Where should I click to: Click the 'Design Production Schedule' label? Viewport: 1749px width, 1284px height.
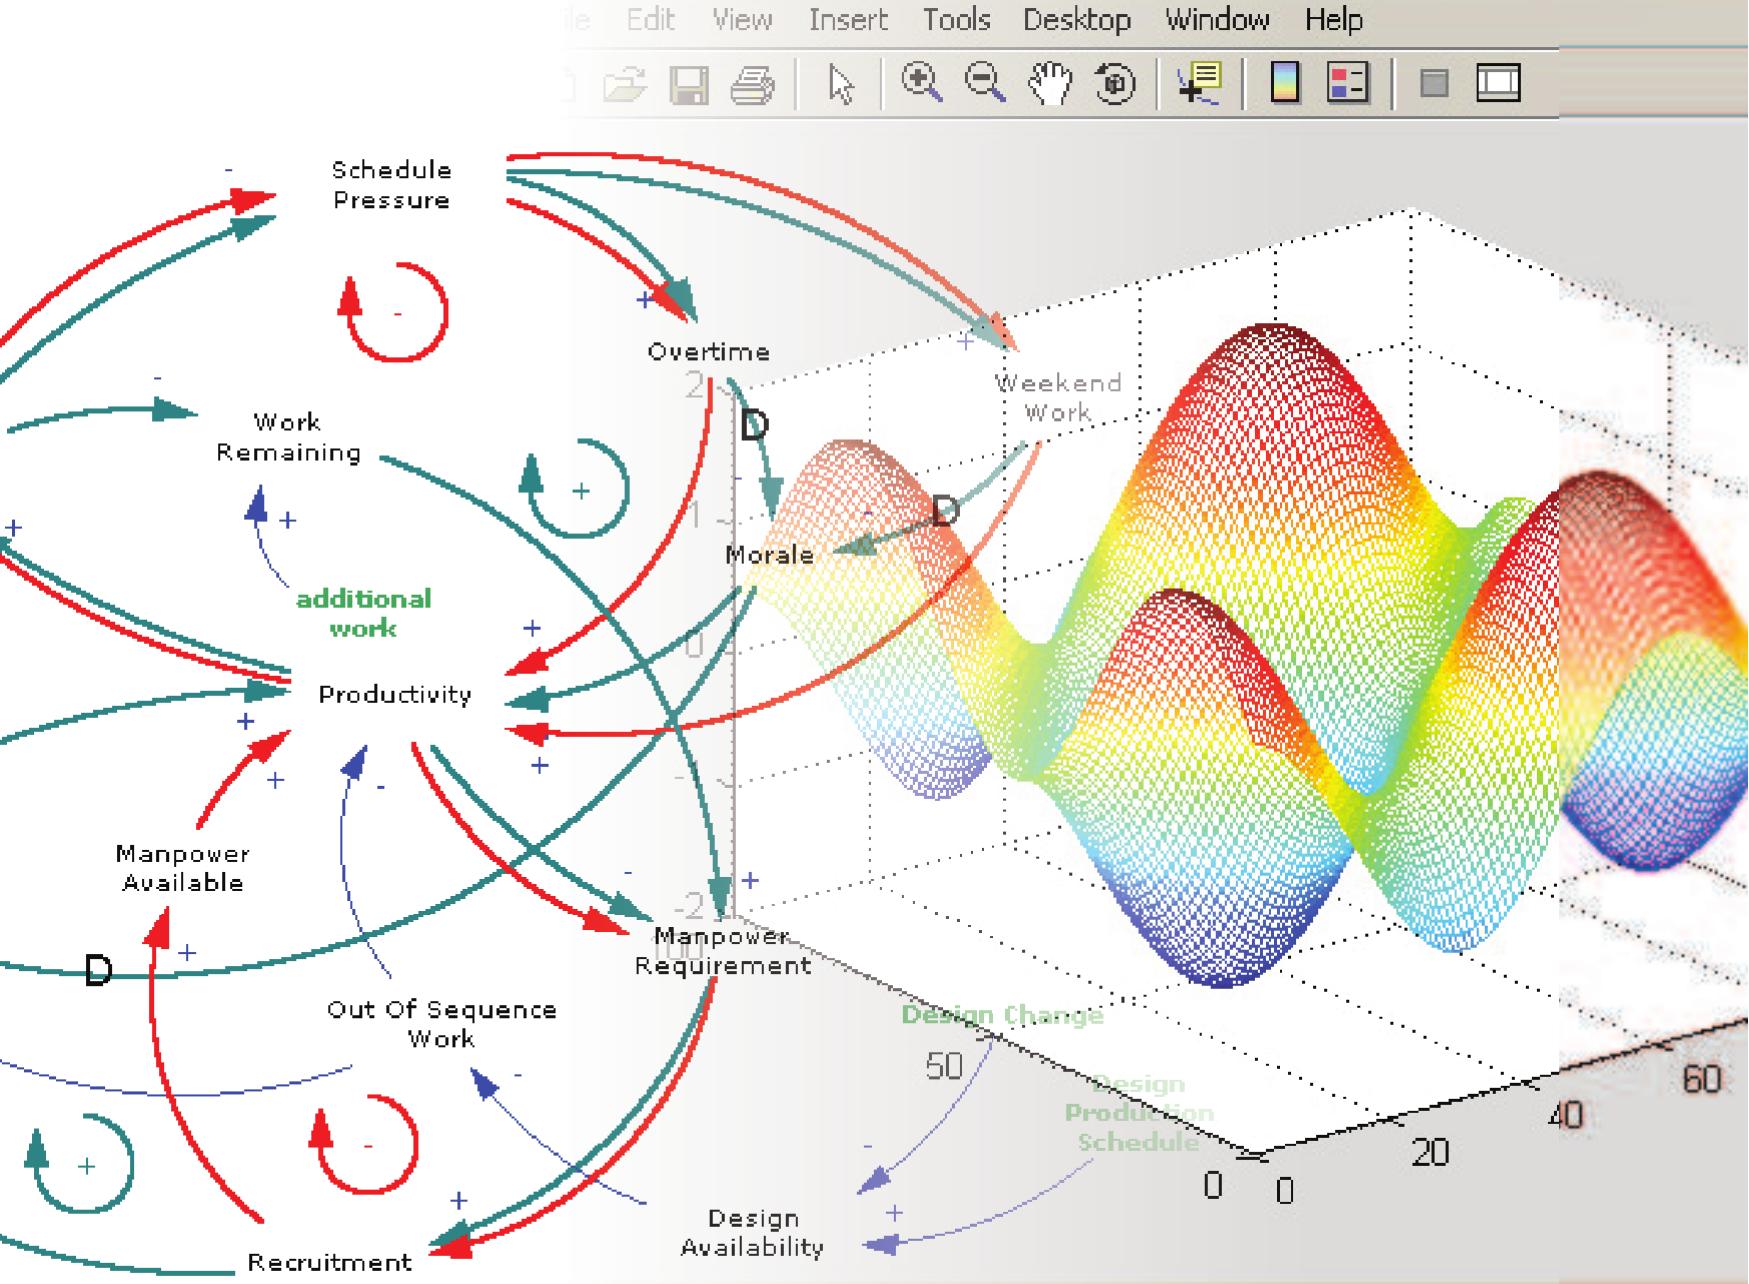point(1139,1113)
